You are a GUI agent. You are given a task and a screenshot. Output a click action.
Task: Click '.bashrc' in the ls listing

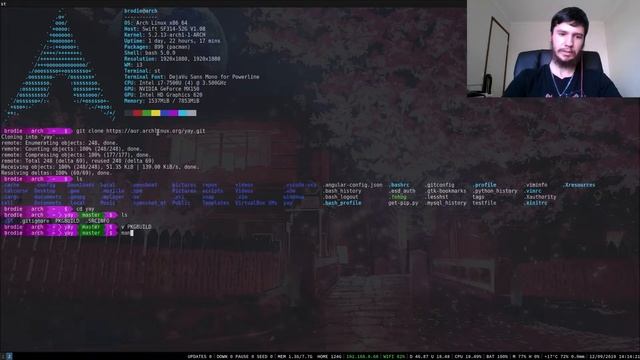coord(399,185)
